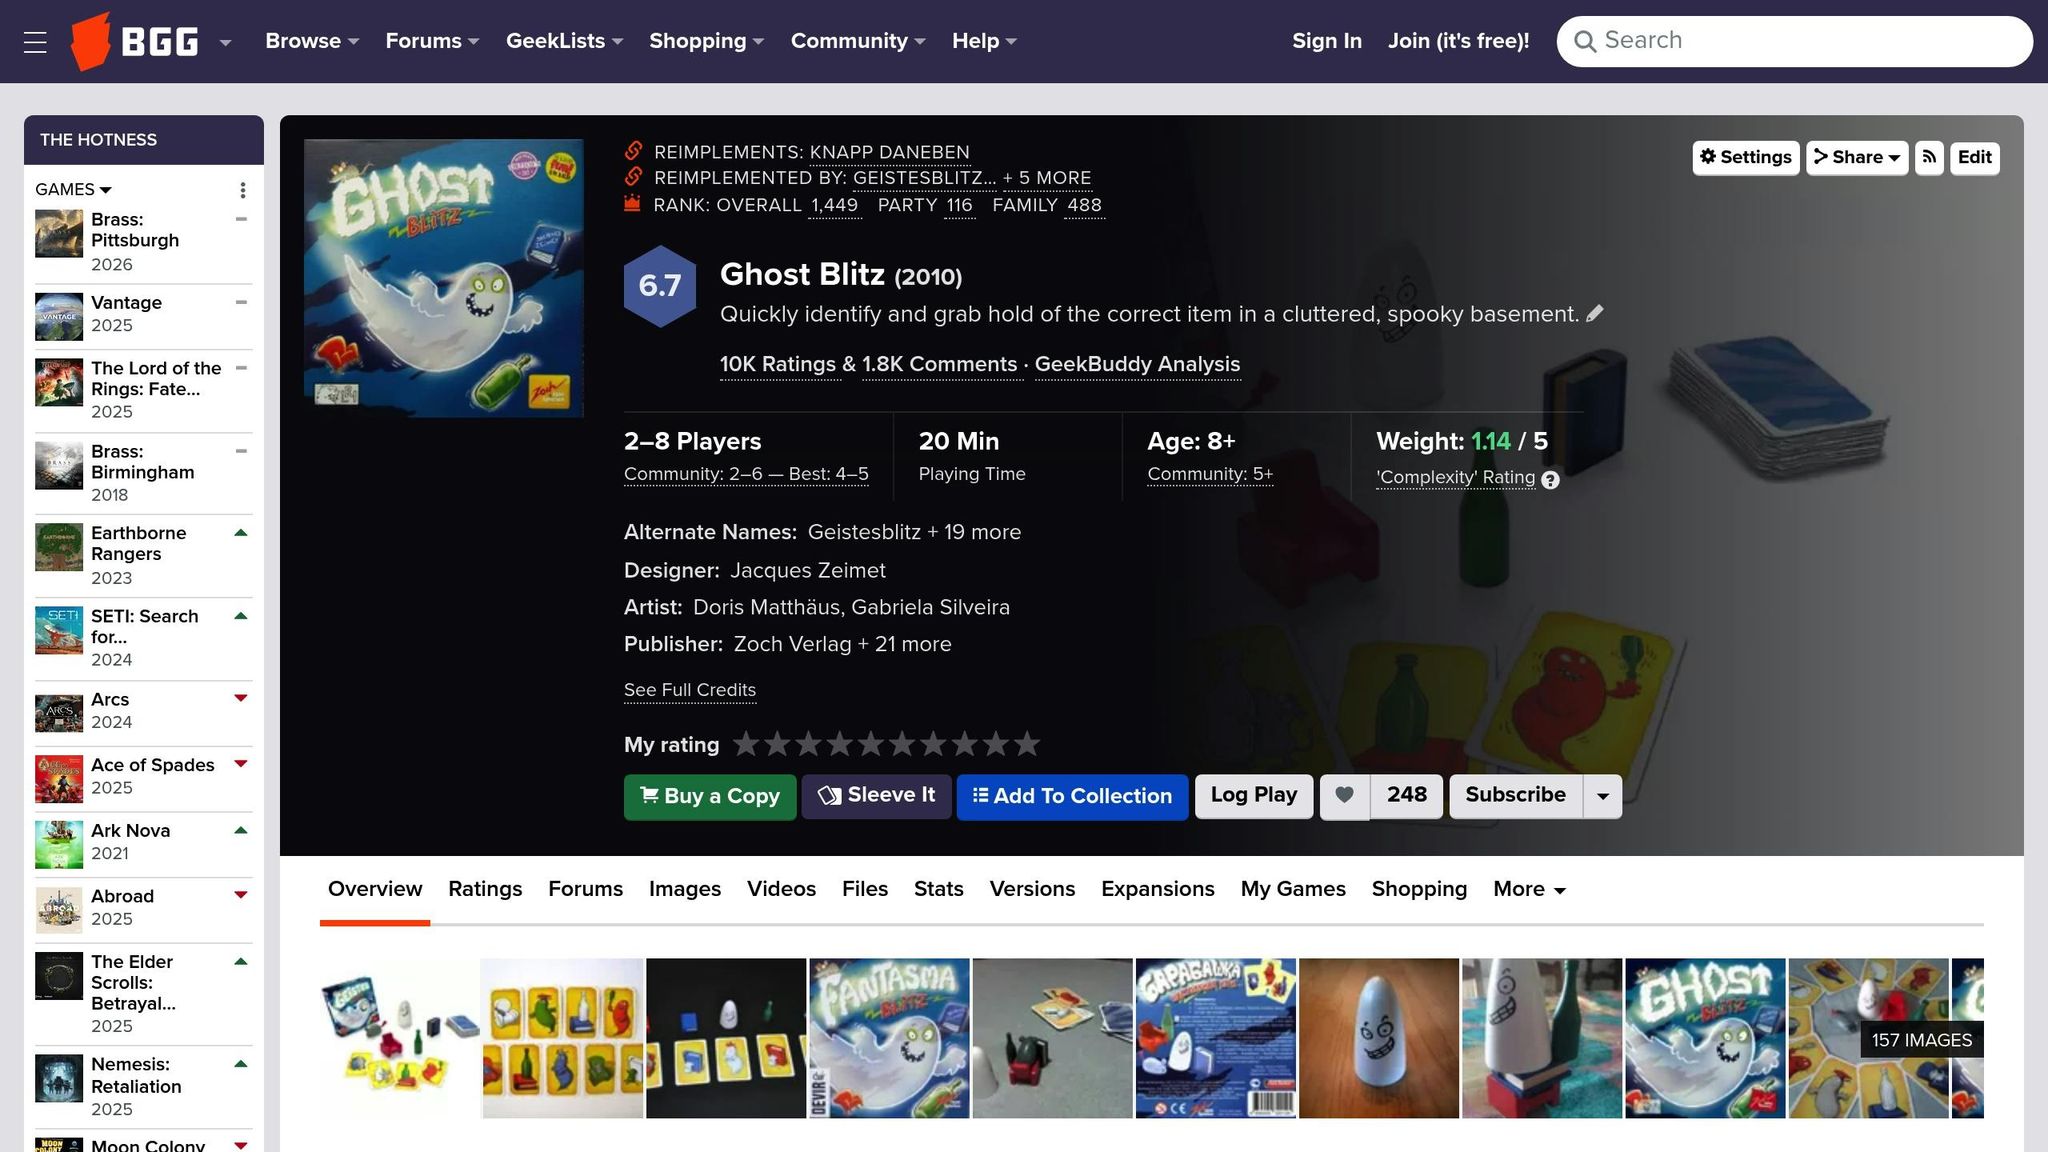Switch to the Ratings tab

click(x=485, y=889)
